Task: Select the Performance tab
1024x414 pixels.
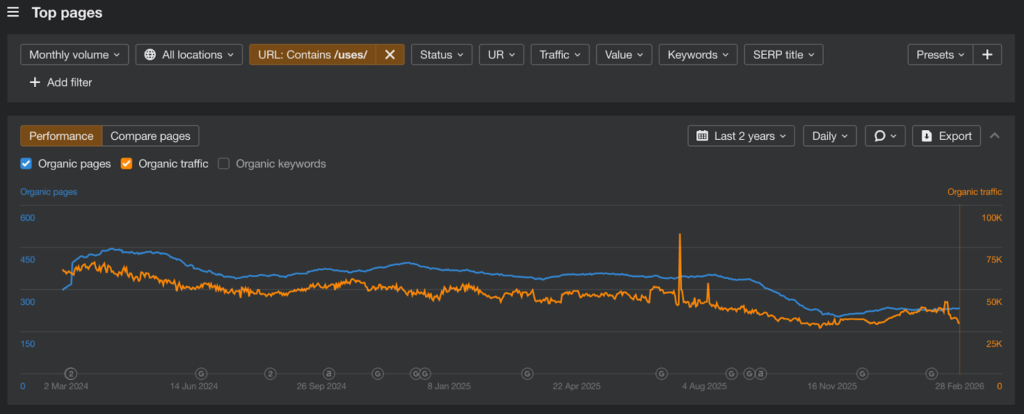Action: (x=61, y=136)
